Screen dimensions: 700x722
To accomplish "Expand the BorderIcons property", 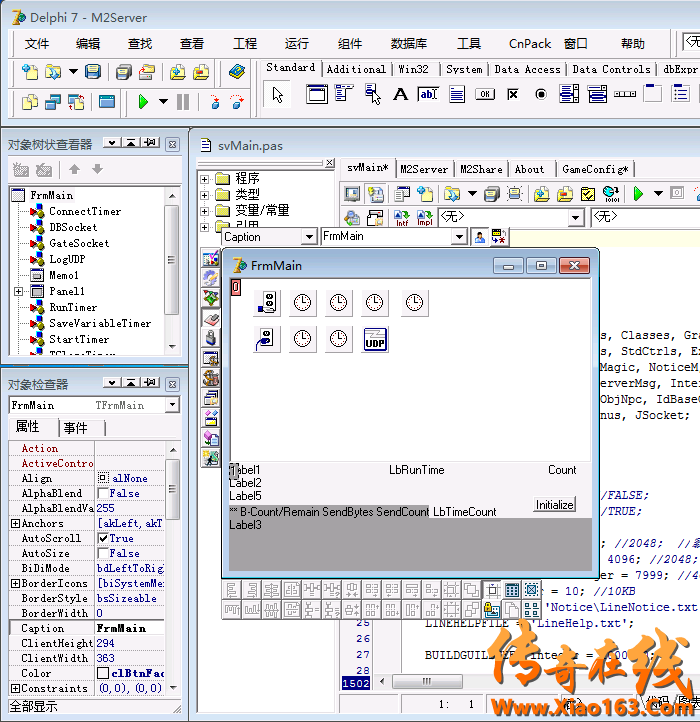I will click(x=15, y=583).
